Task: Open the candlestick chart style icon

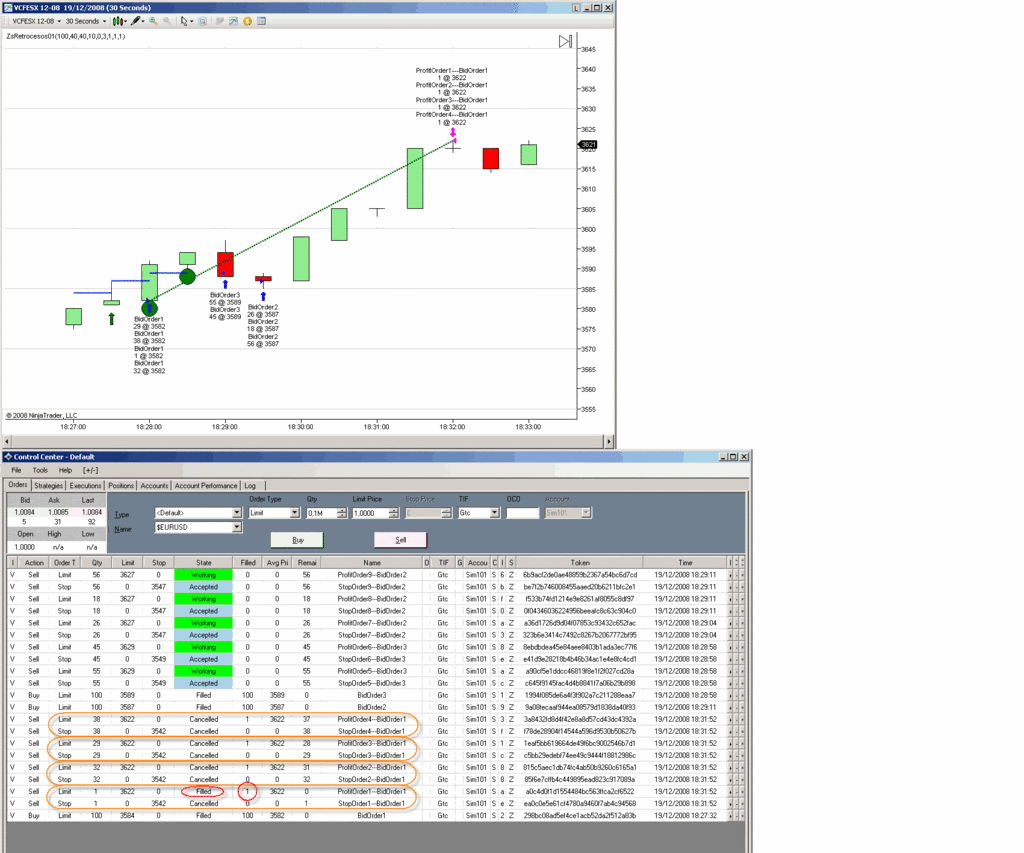Action: (118, 21)
